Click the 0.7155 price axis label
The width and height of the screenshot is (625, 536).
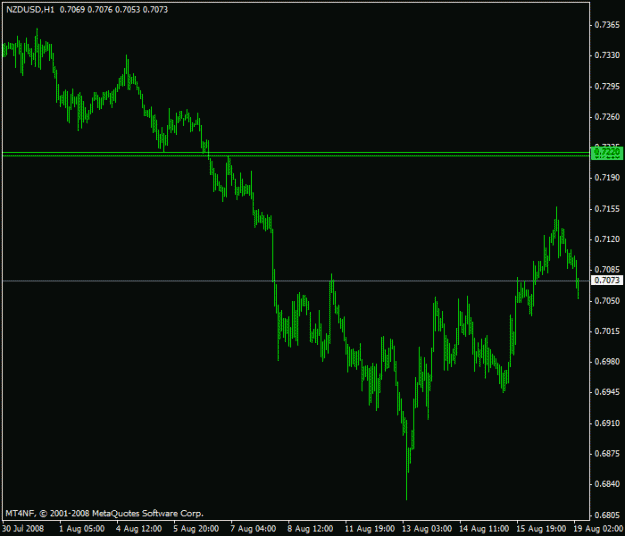click(607, 209)
